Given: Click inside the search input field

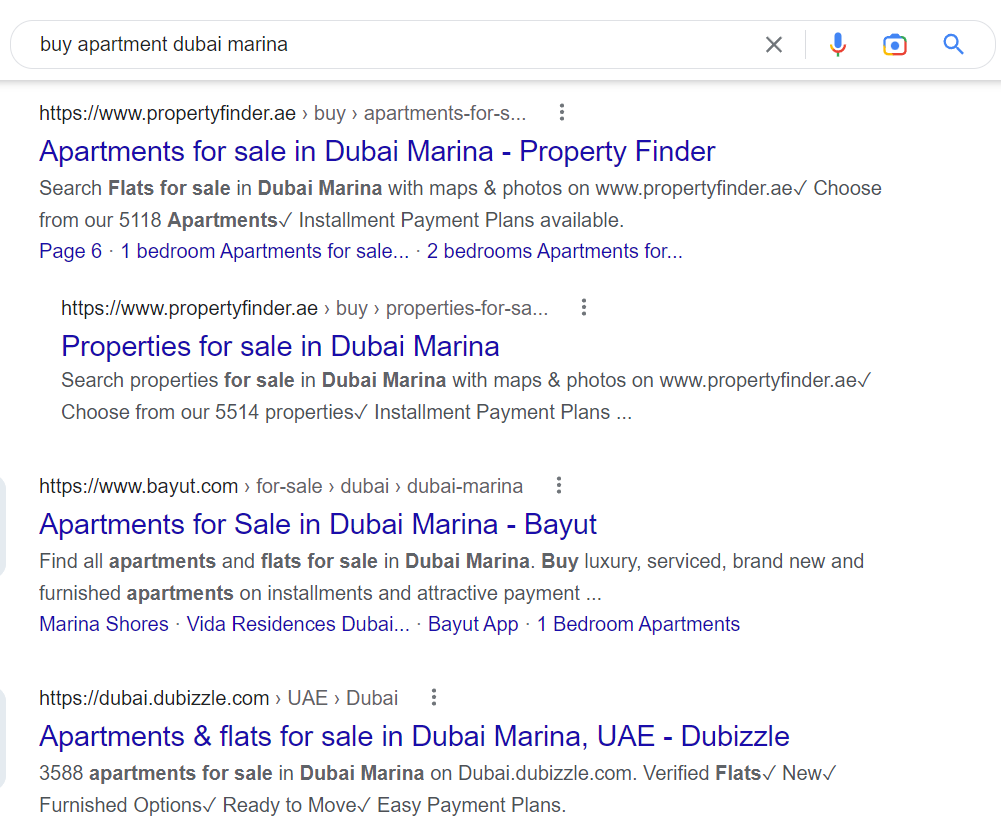Looking at the screenshot, I should (400, 44).
